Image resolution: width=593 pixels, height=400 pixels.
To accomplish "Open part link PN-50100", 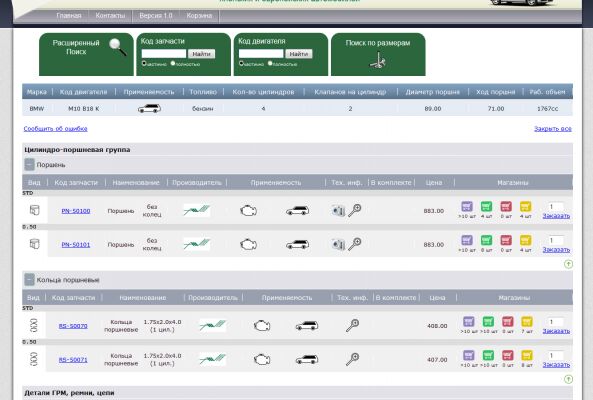I will tap(76, 211).
